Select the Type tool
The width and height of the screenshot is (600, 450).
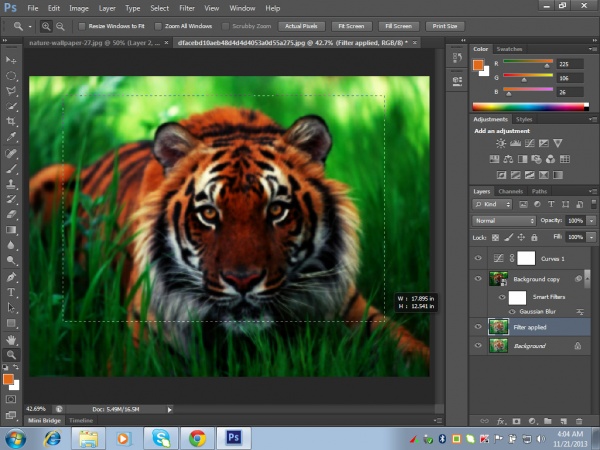tap(11, 293)
